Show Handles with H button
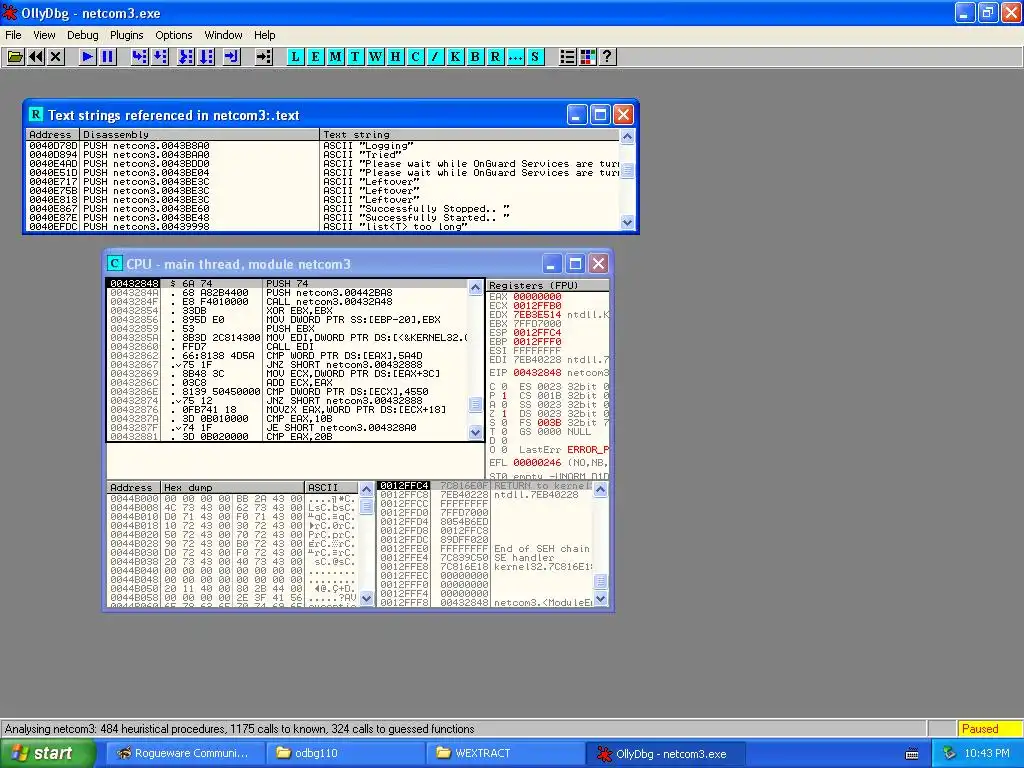The height and width of the screenshot is (768, 1024). (x=395, y=57)
